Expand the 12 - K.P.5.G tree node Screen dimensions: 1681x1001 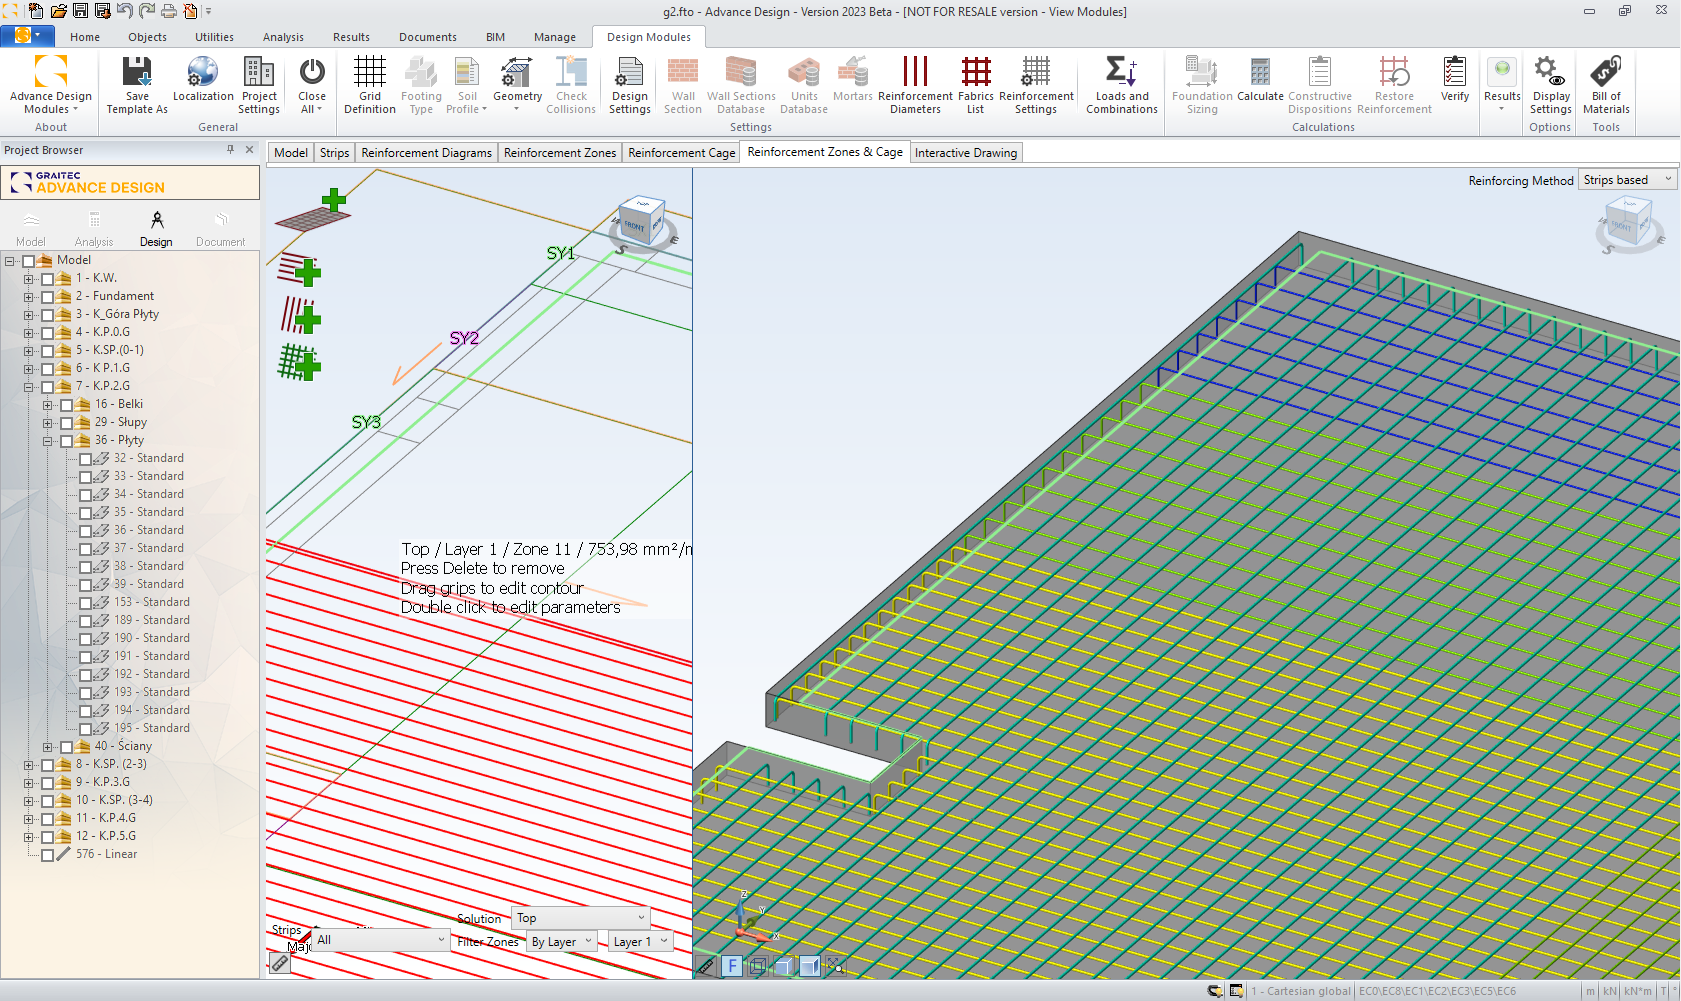click(28, 837)
